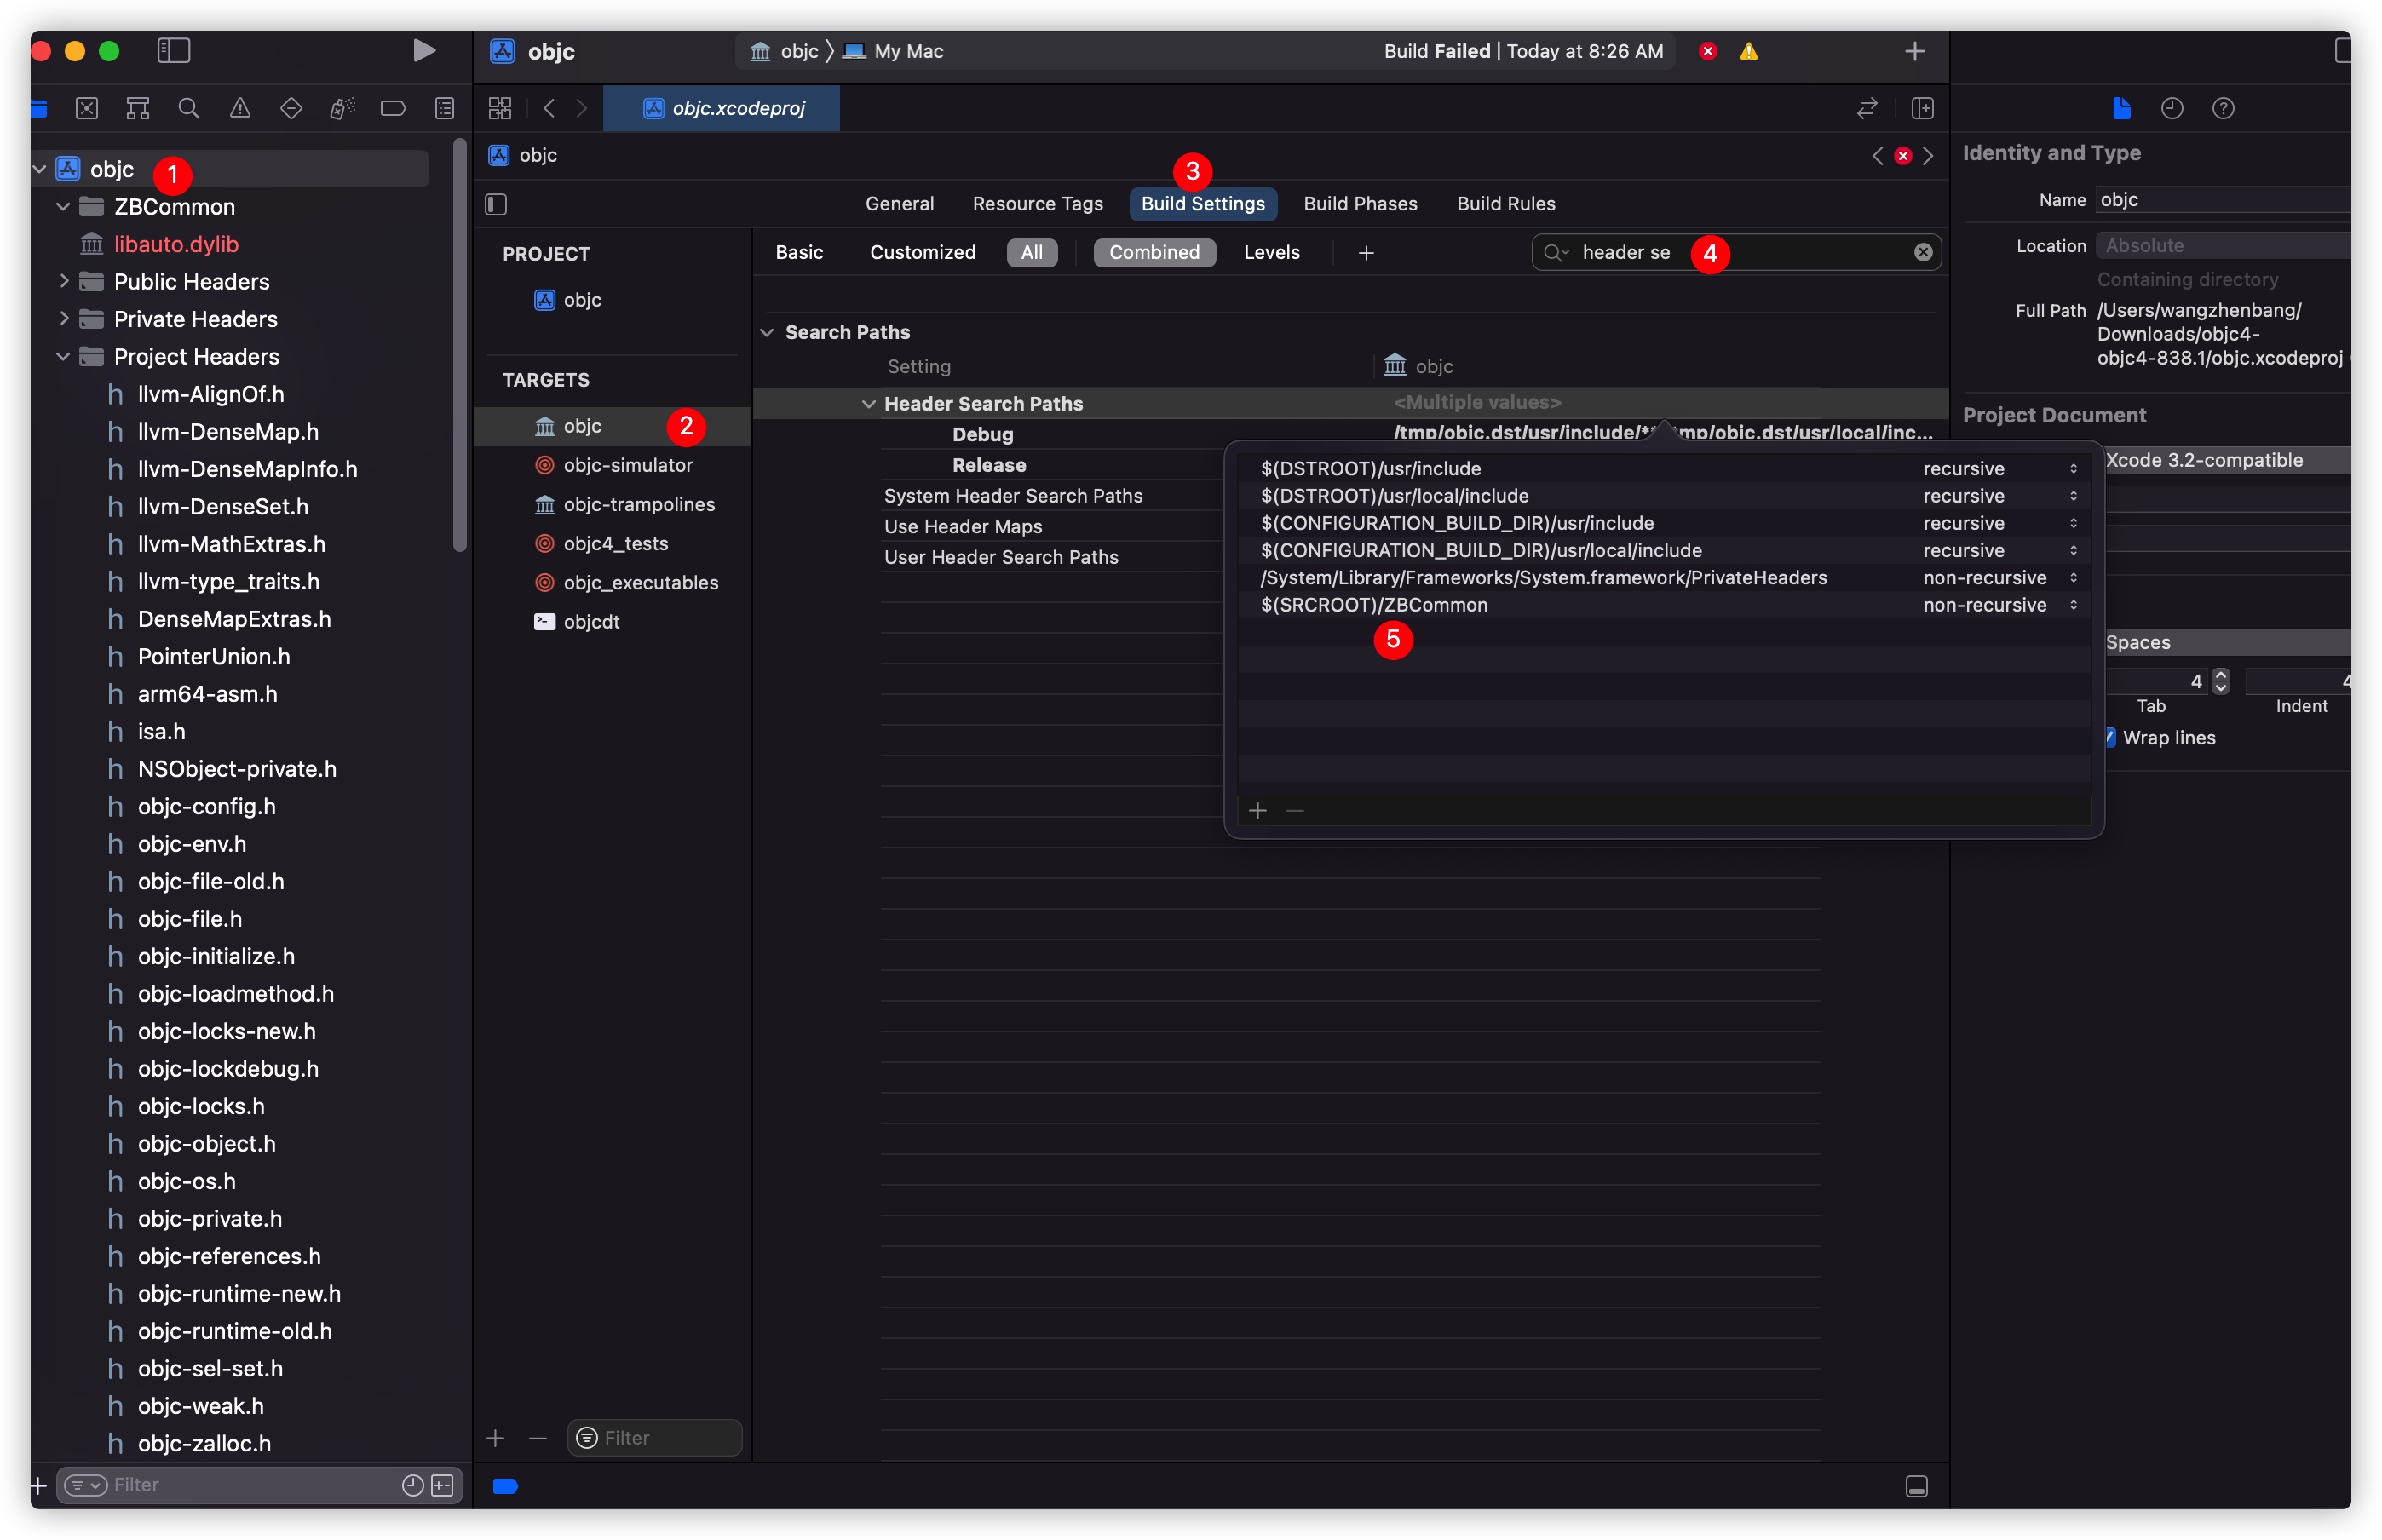Add a new header search path
This screenshot has width=2382, height=1540.
point(1257,810)
